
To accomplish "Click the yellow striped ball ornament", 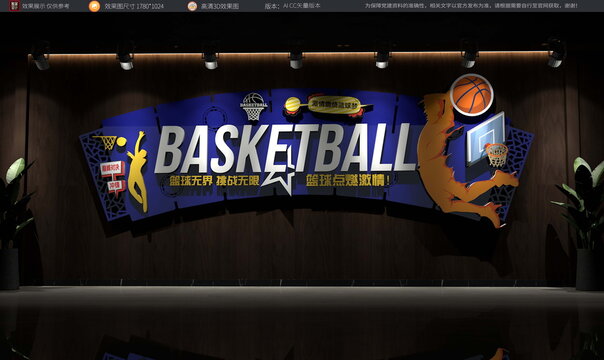I will [x=293, y=105].
